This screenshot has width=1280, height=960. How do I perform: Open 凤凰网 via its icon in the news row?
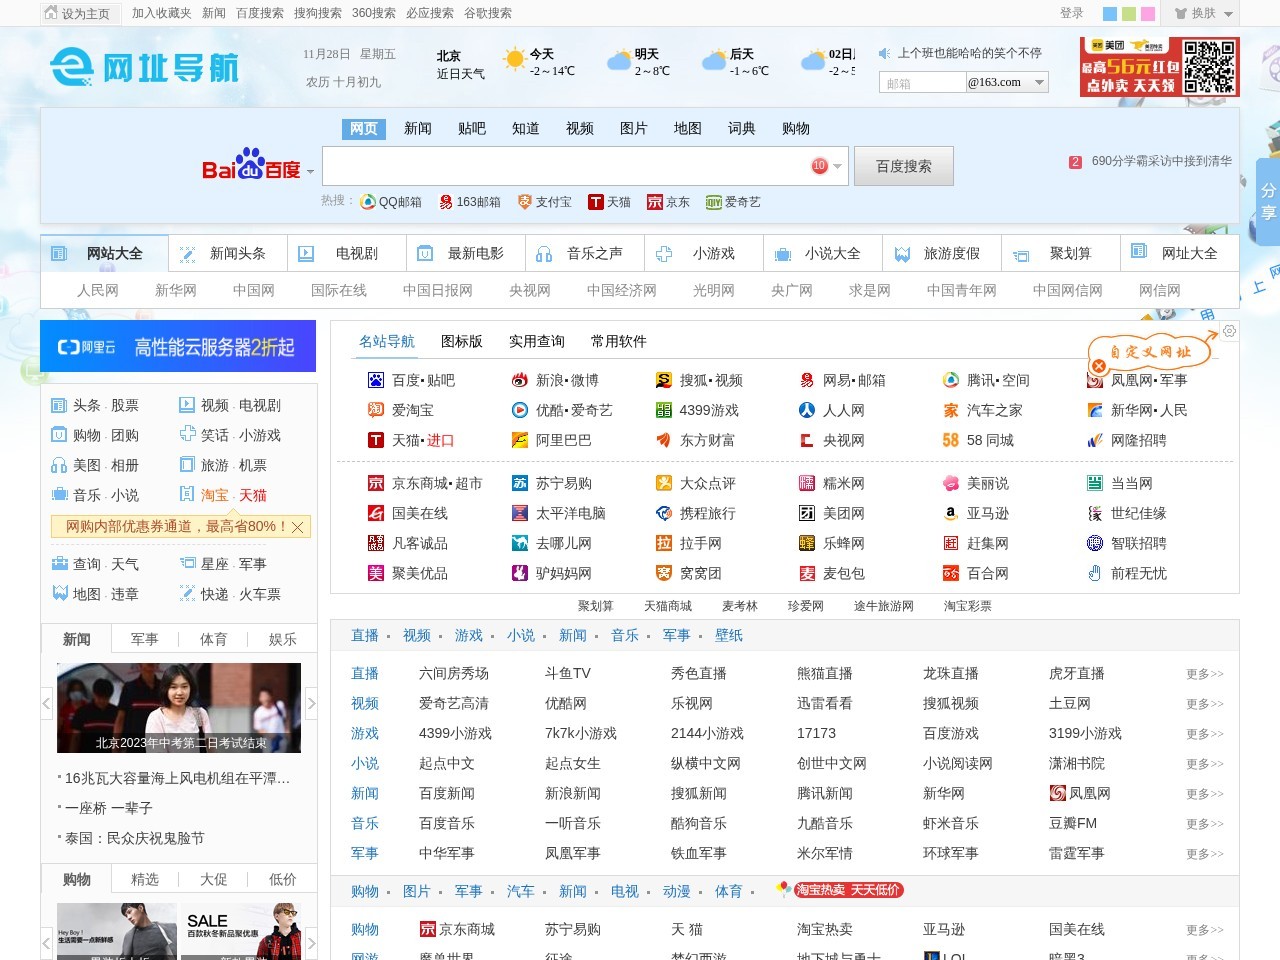pos(1057,794)
